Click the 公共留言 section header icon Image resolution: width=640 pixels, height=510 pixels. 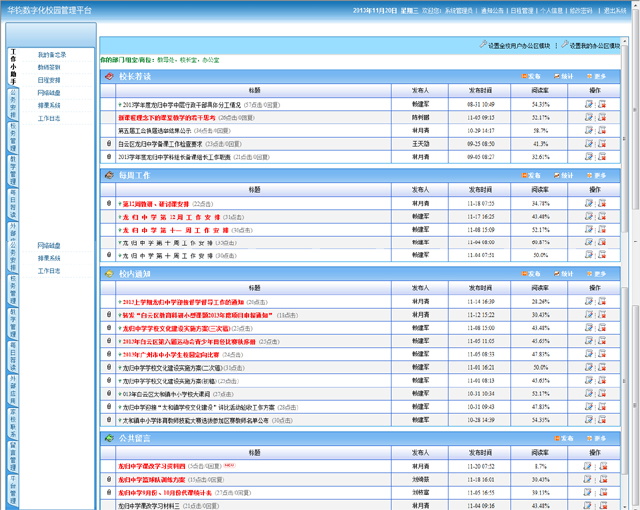click(x=109, y=438)
